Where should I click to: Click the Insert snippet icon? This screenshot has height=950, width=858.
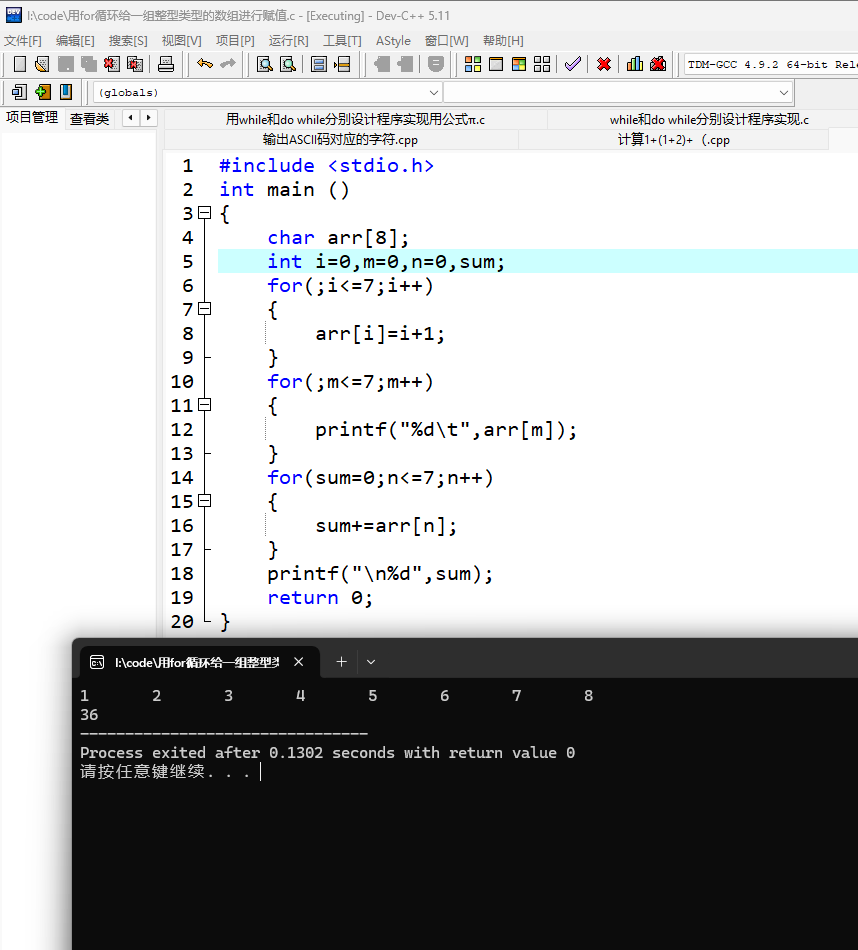(x=19, y=92)
